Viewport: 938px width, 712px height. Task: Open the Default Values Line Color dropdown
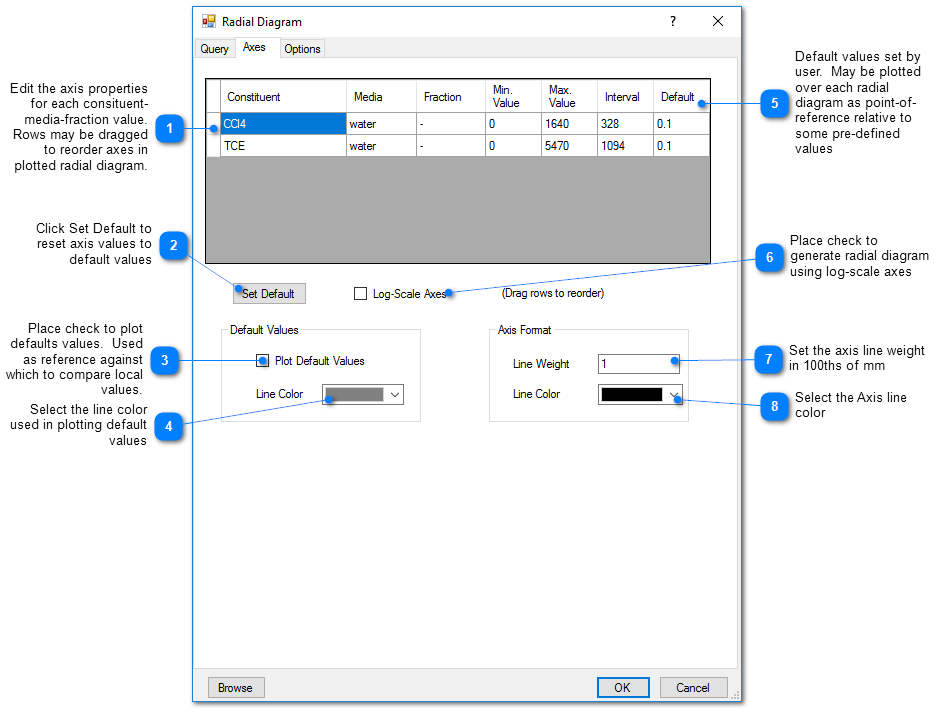pos(395,395)
